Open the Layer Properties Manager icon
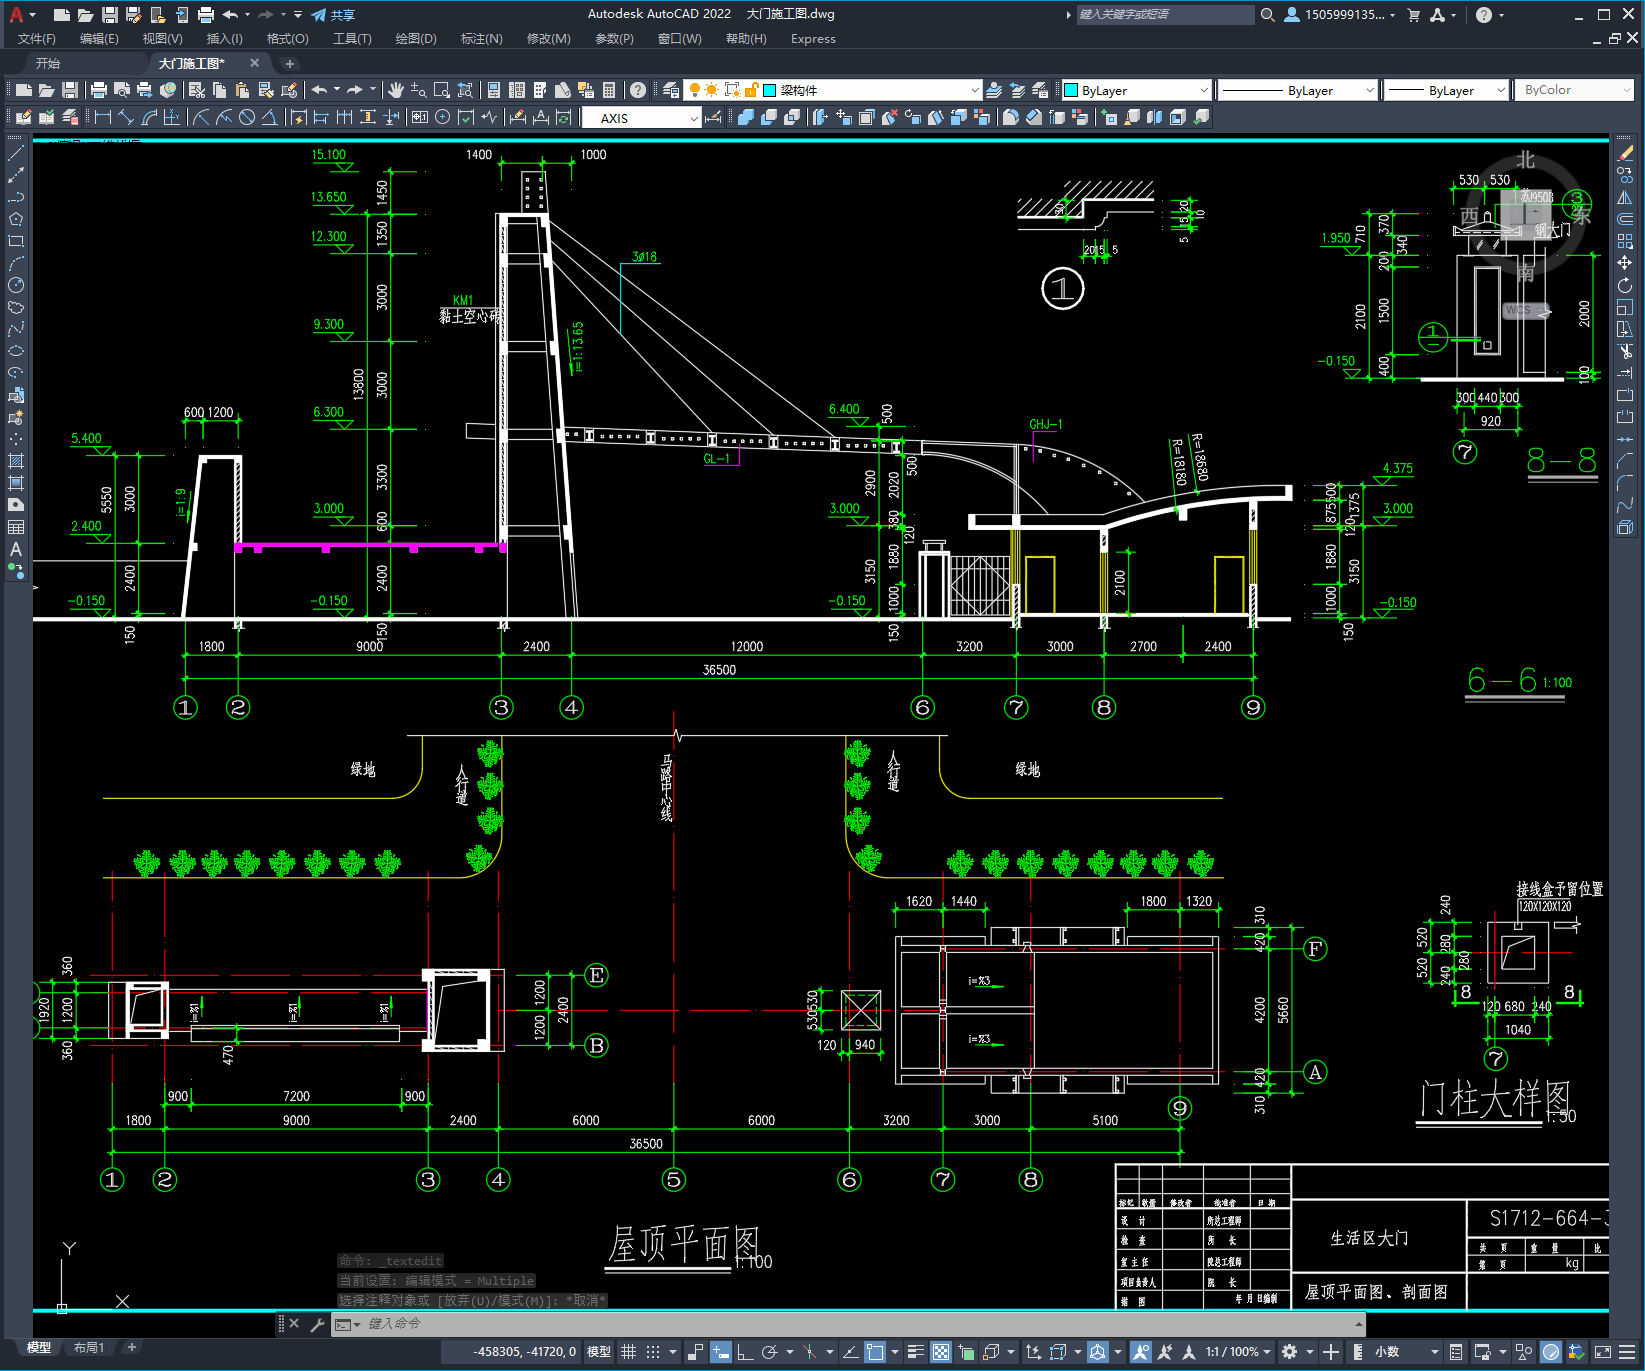Viewport: 1645px width, 1371px height. 671,90
